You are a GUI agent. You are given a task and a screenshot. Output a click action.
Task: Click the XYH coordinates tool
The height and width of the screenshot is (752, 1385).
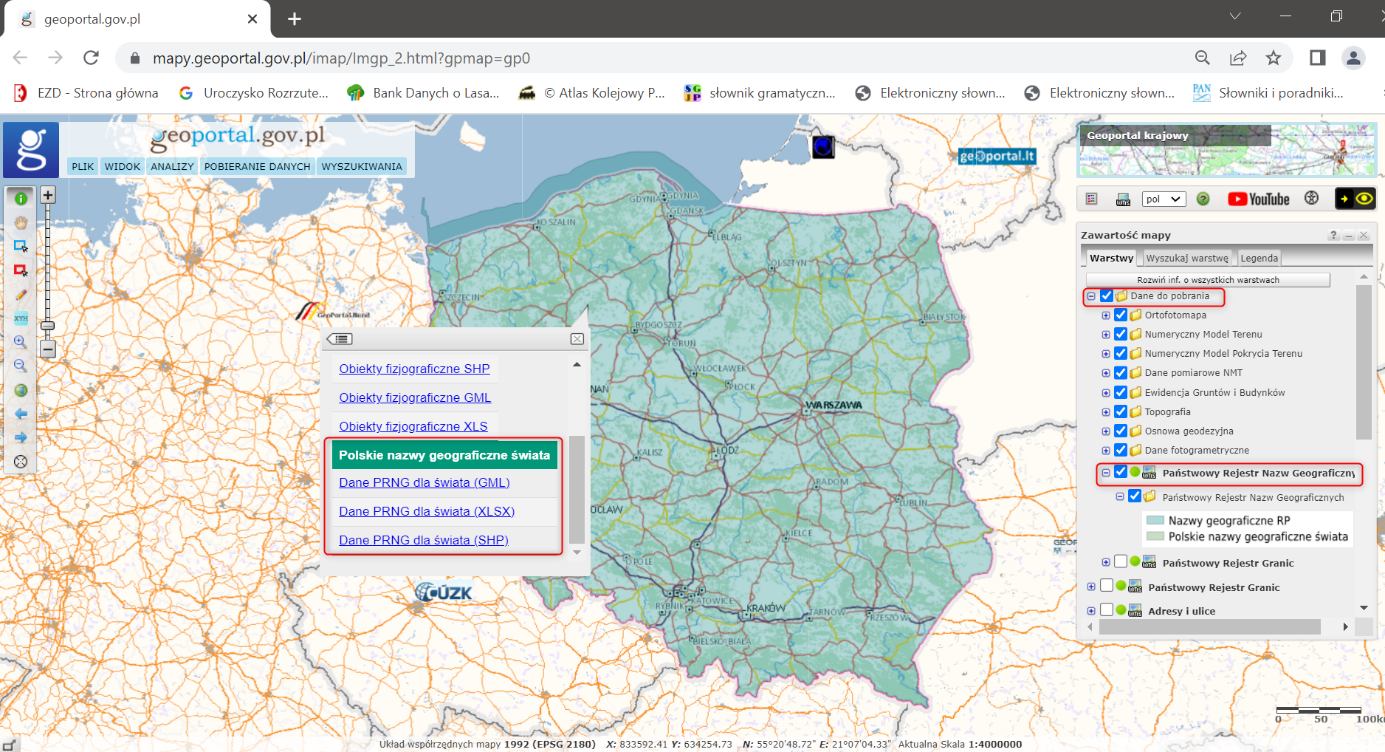[20, 319]
